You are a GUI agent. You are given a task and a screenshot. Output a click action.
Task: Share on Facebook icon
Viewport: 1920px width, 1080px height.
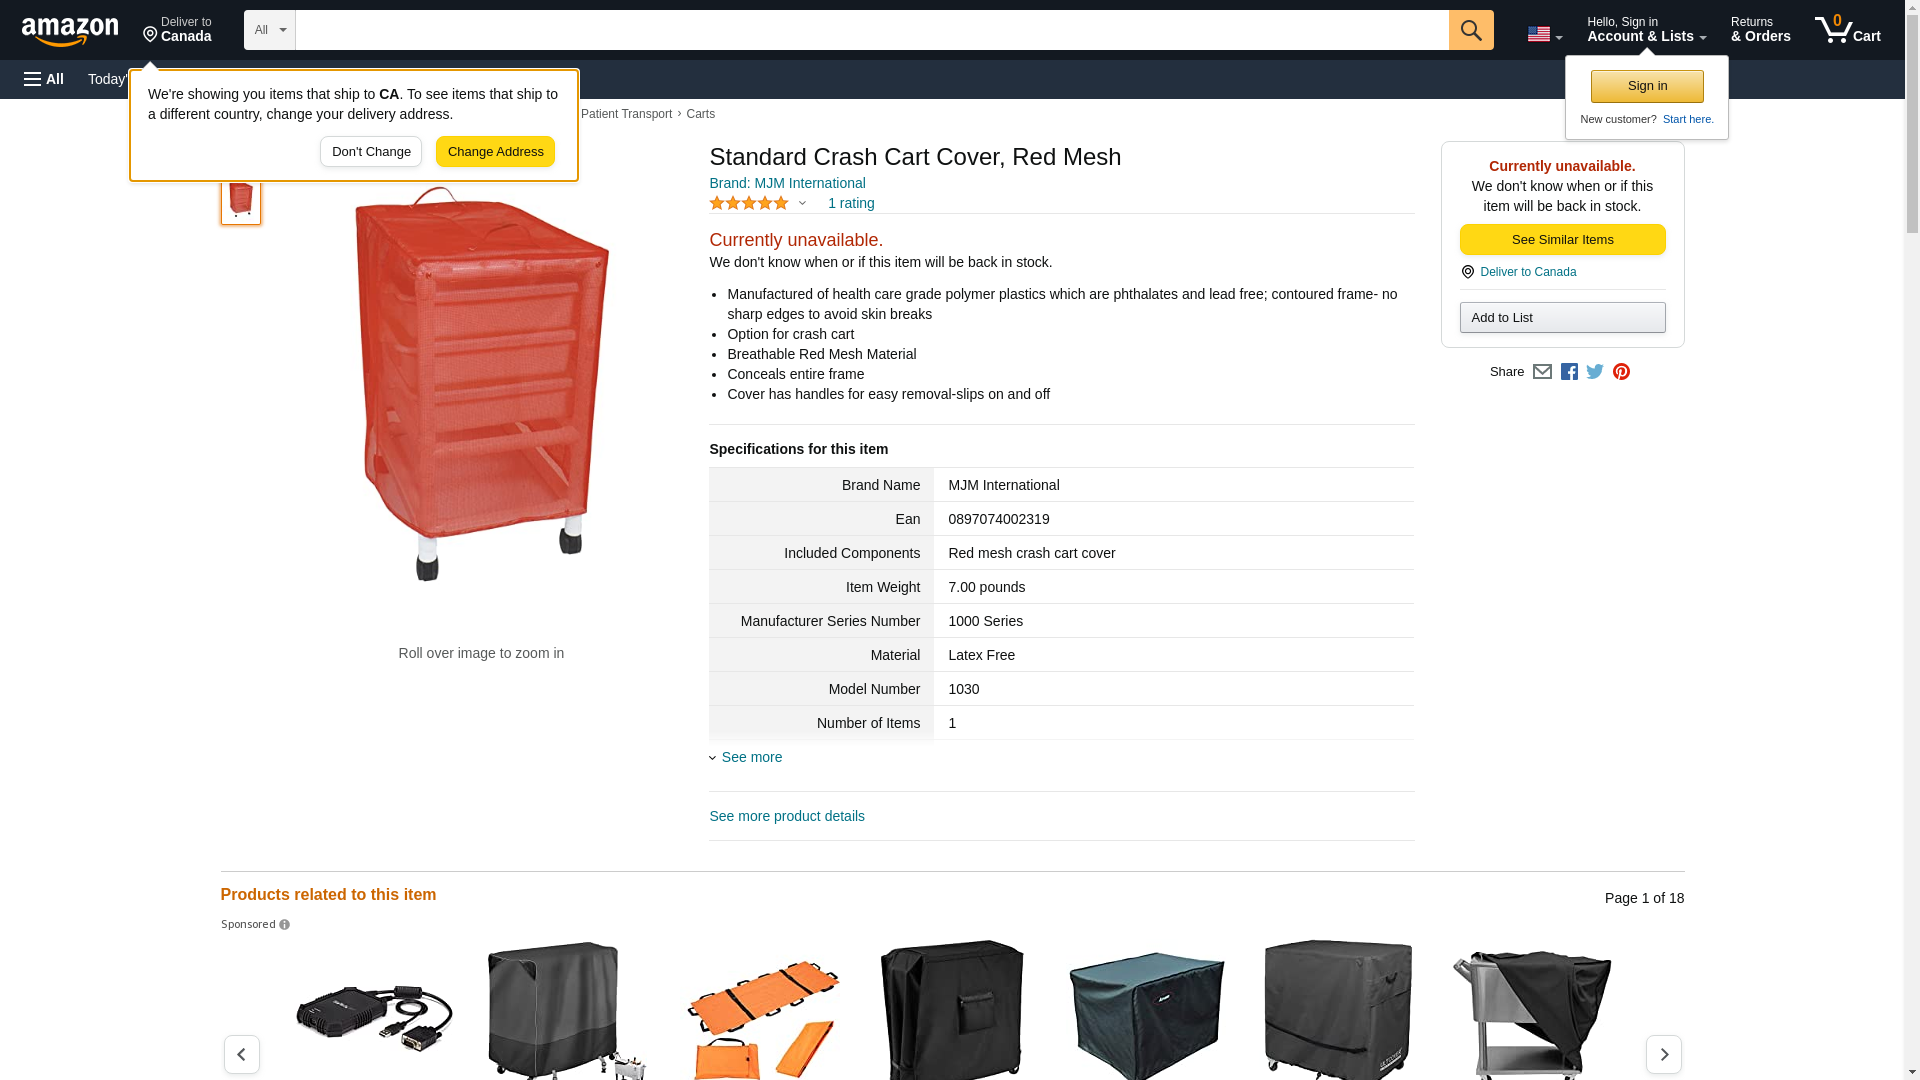(x=1569, y=372)
